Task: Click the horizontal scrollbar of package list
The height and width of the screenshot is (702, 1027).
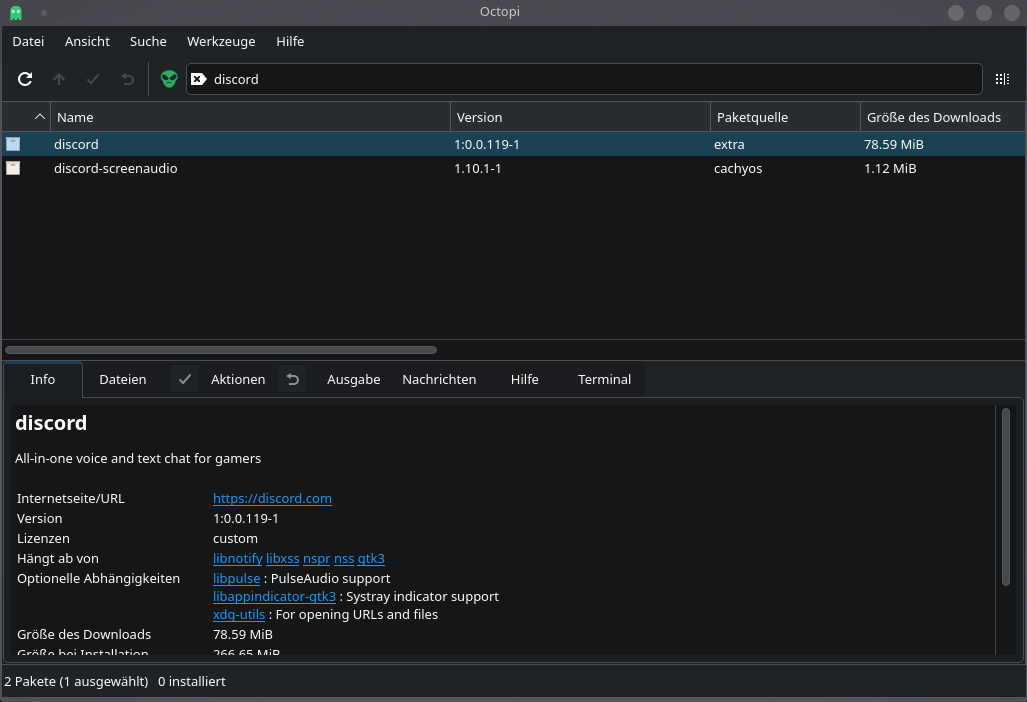Action: click(x=221, y=350)
